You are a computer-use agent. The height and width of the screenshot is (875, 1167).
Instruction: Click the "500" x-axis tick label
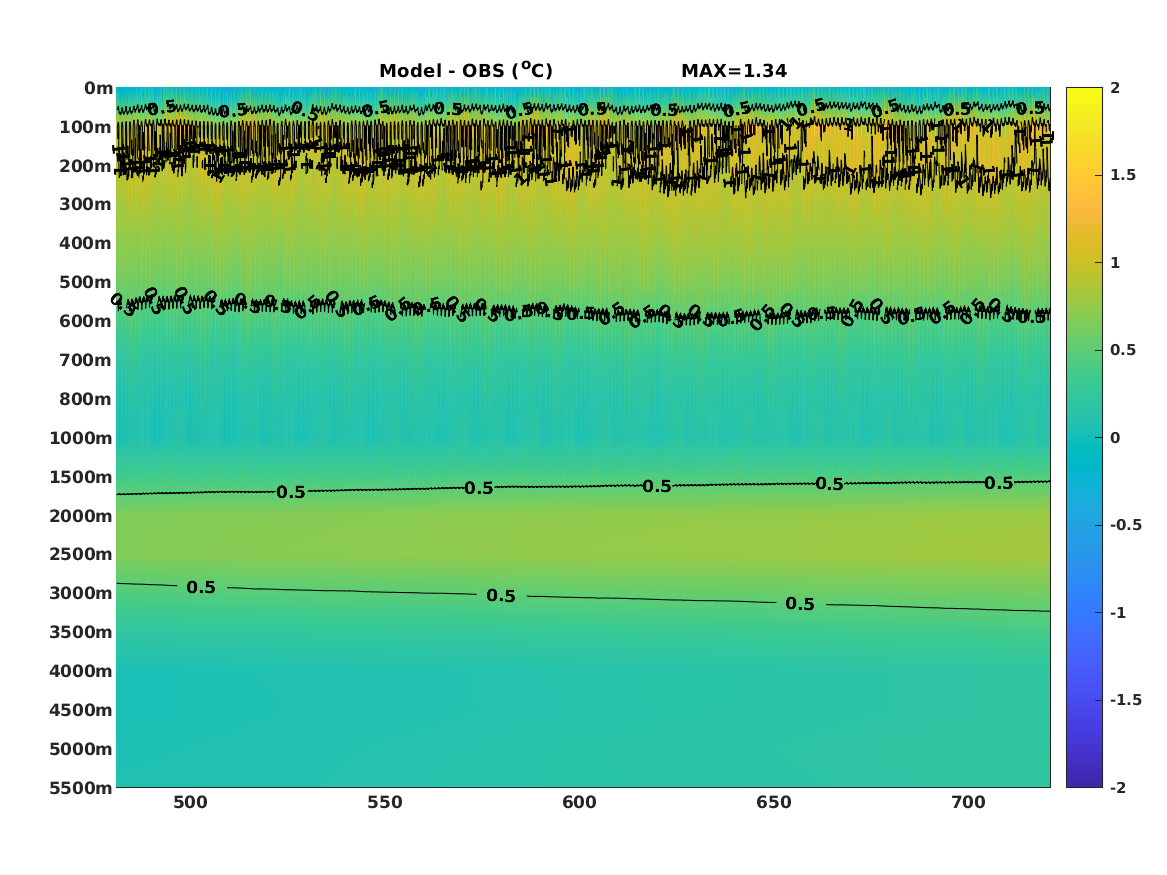[191, 802]
